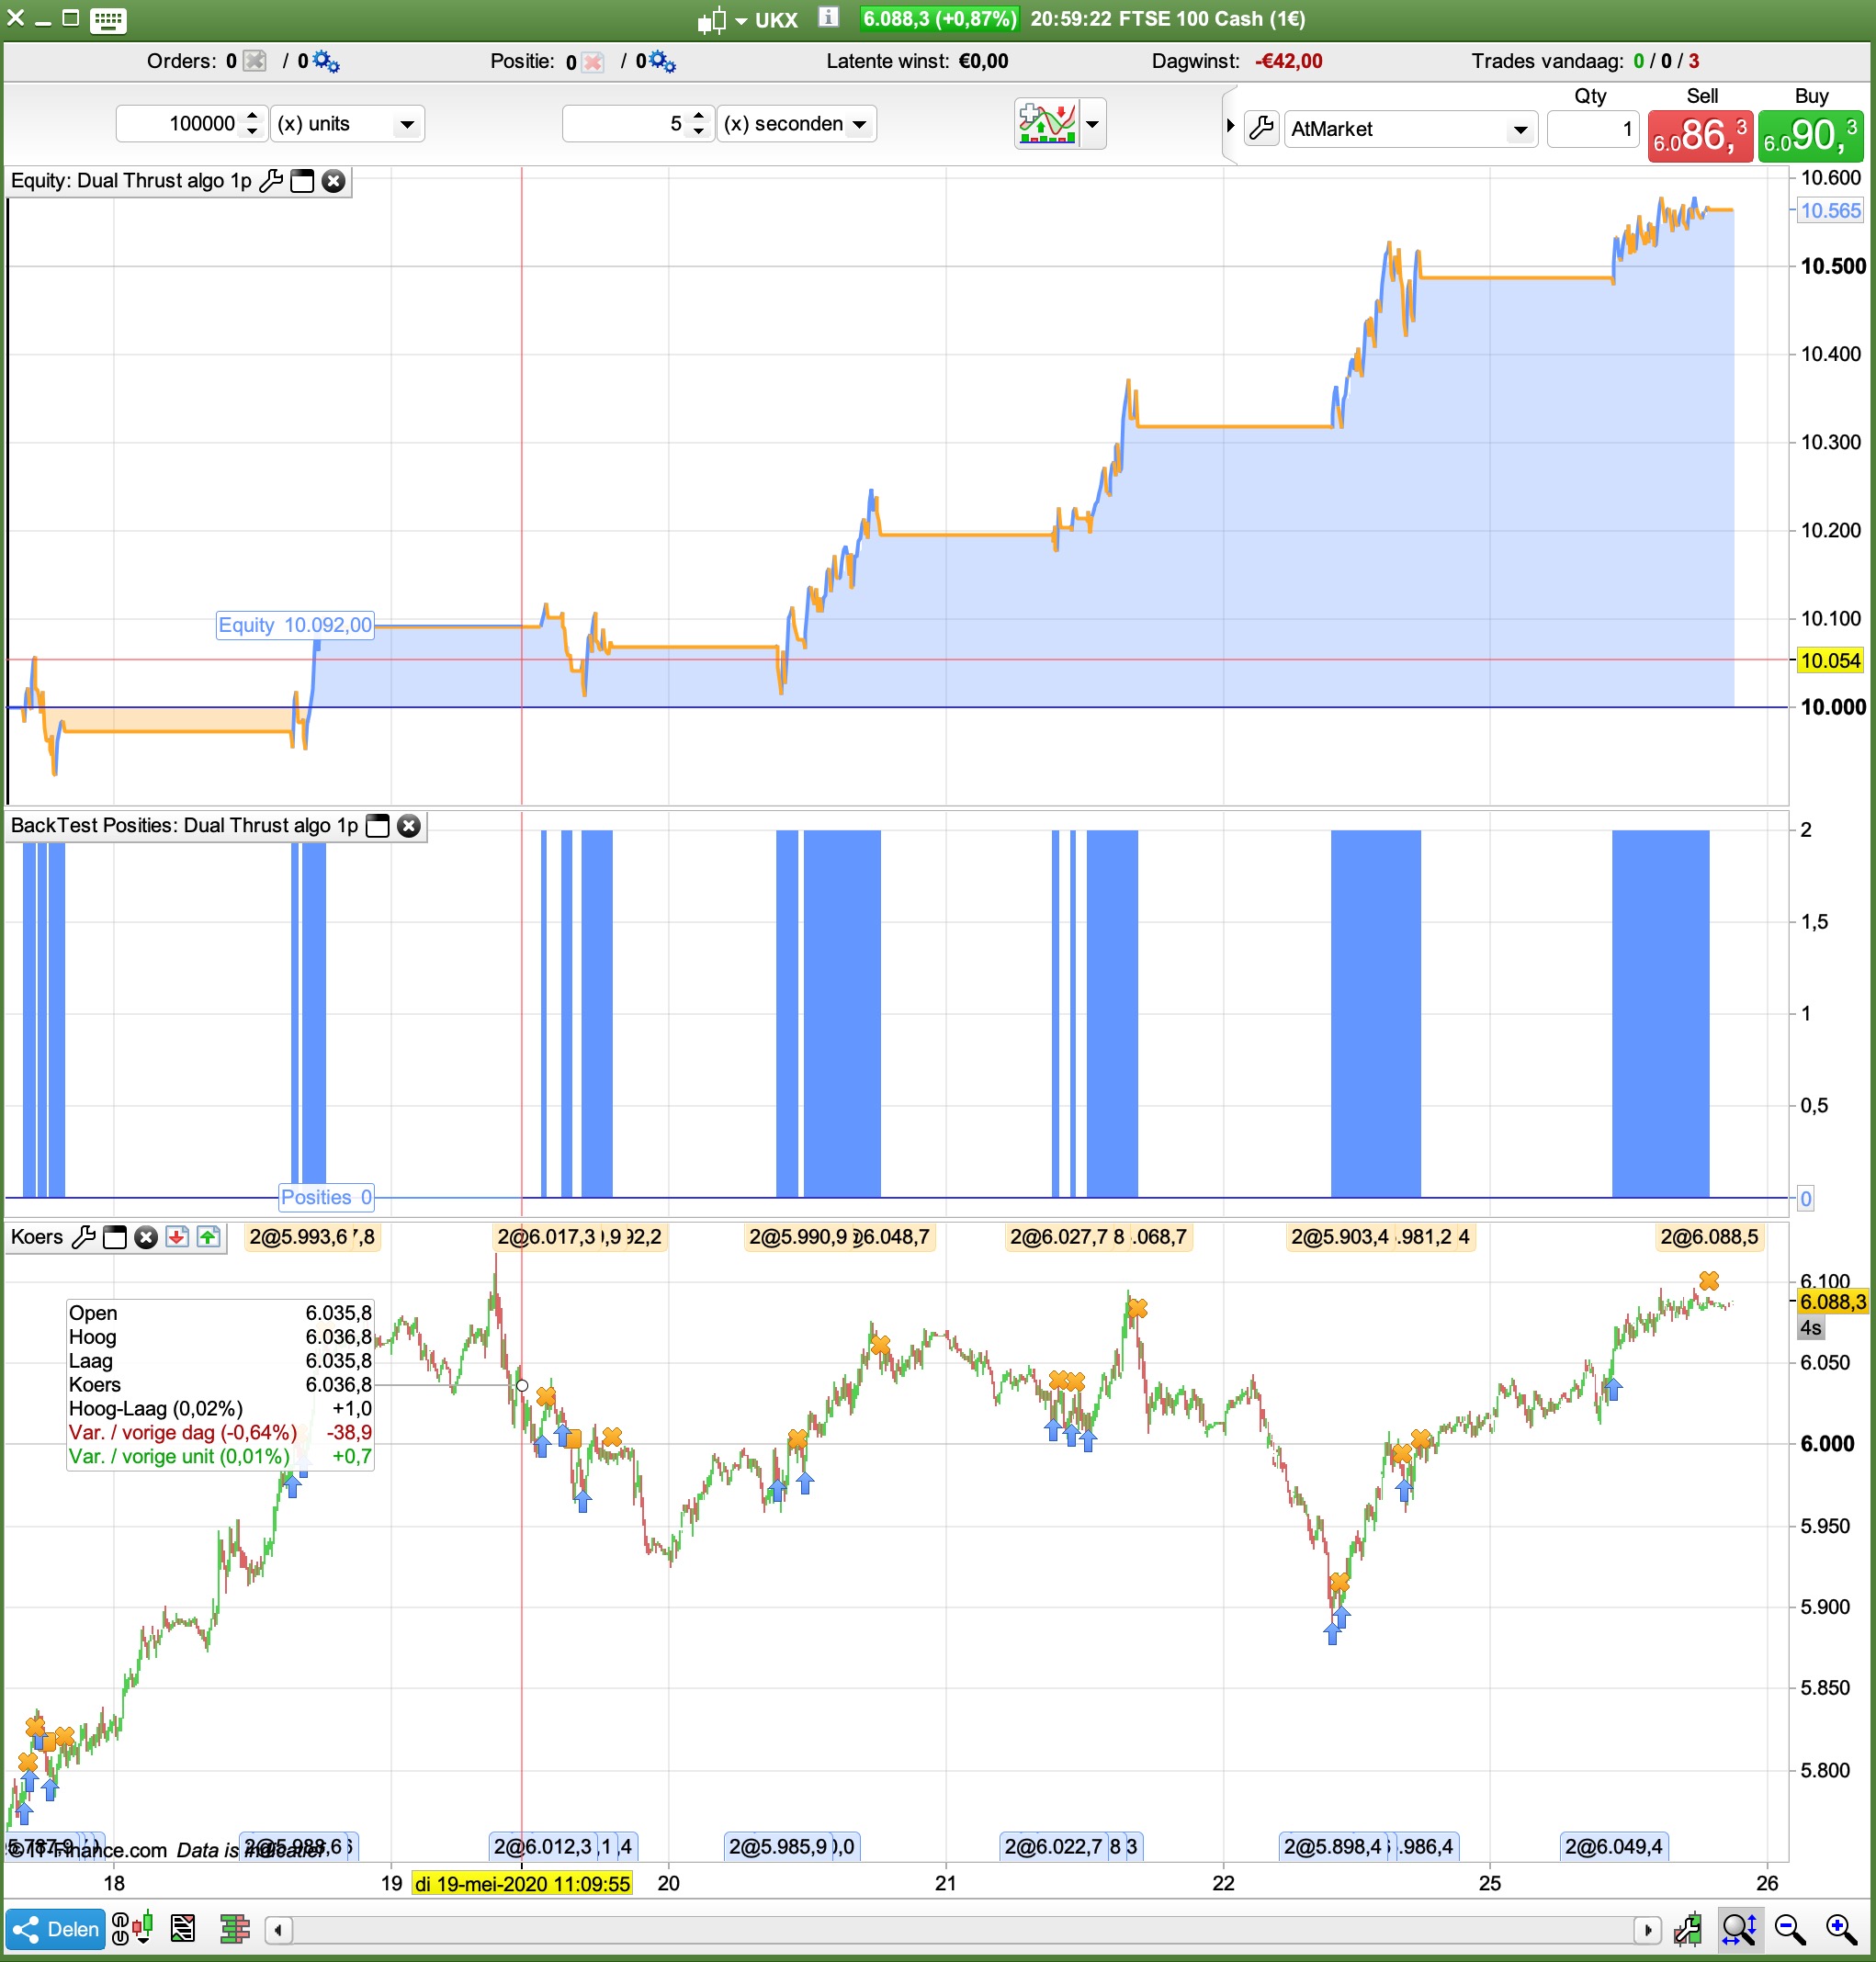Click the Delen share button
Viewport: 1876px width, 1962px height.
pos(55,1929)
